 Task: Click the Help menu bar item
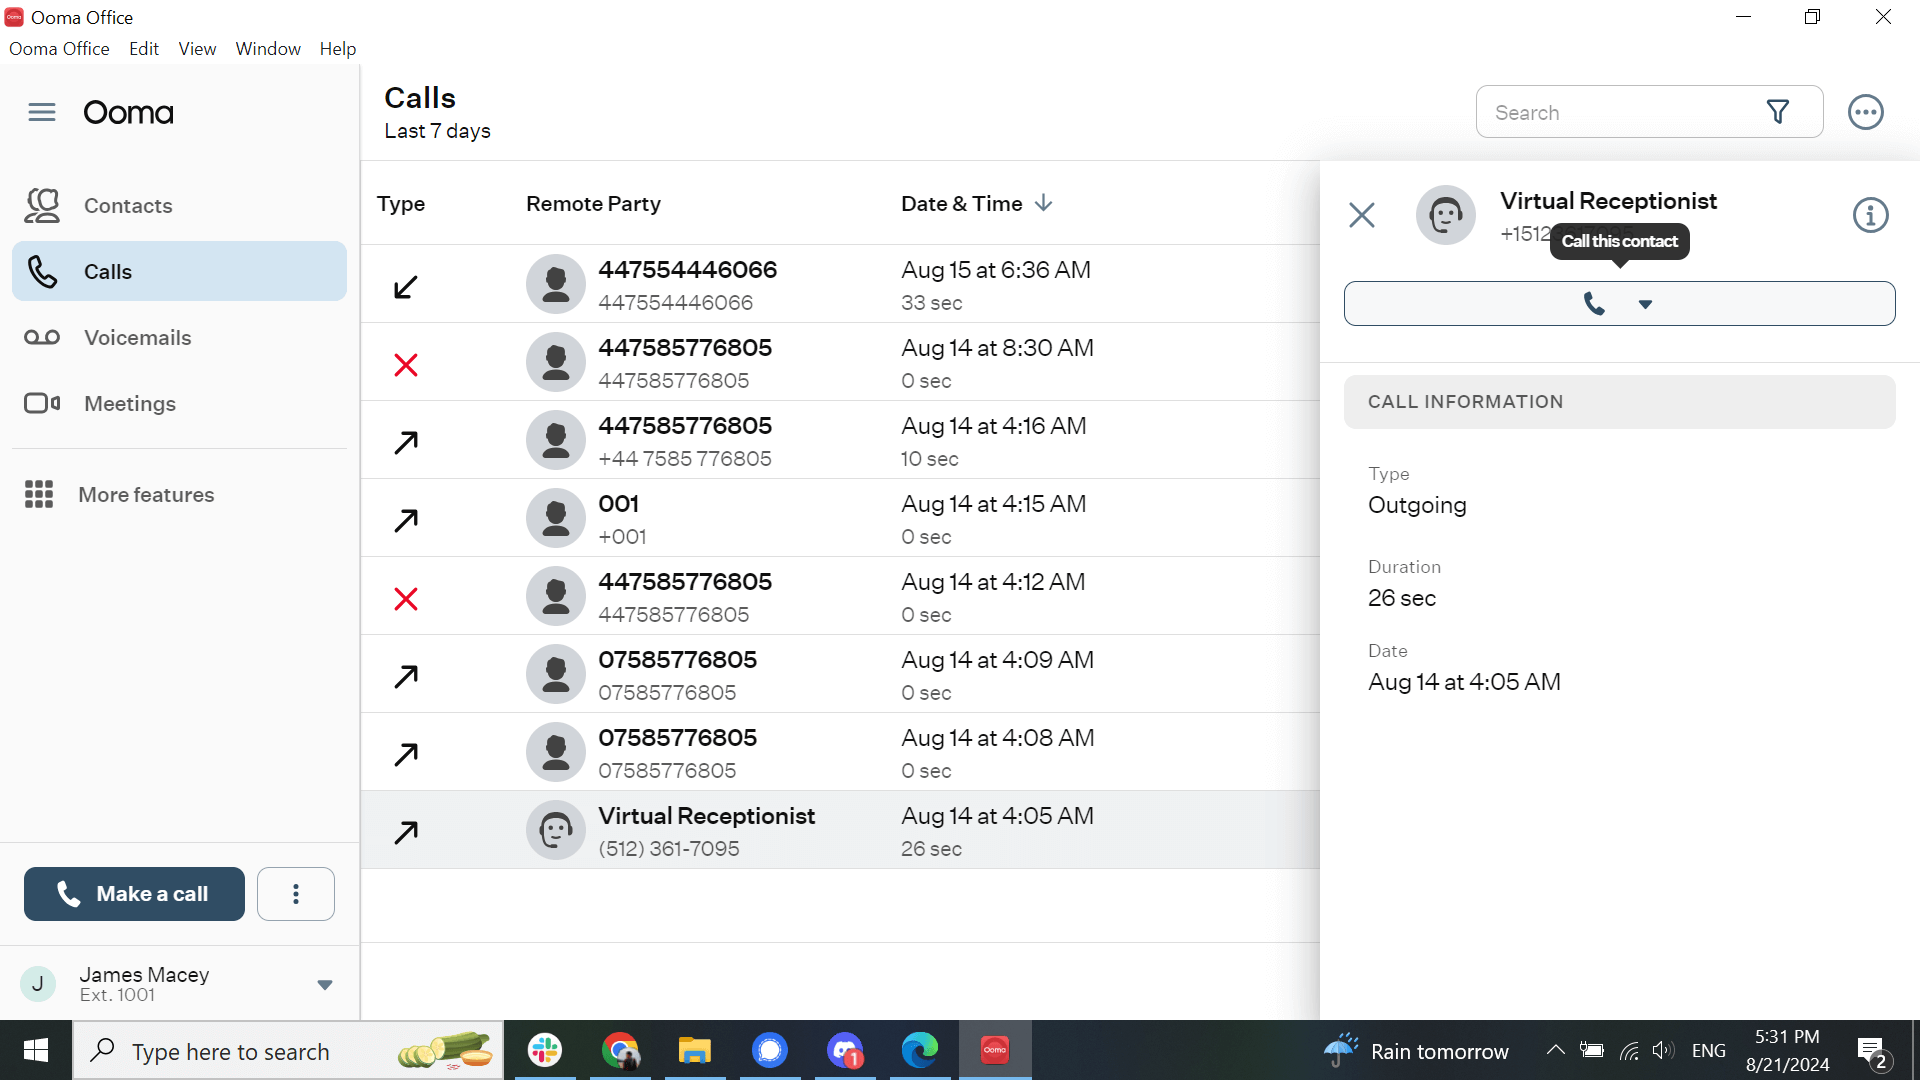point(338,49)
